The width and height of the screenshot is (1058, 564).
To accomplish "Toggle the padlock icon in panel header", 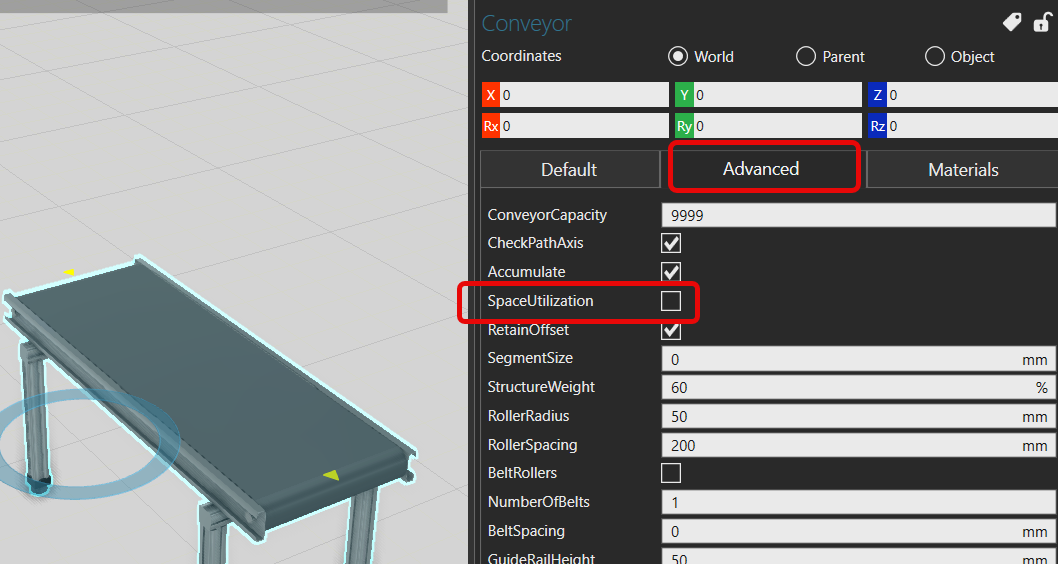I will 1041,23.
